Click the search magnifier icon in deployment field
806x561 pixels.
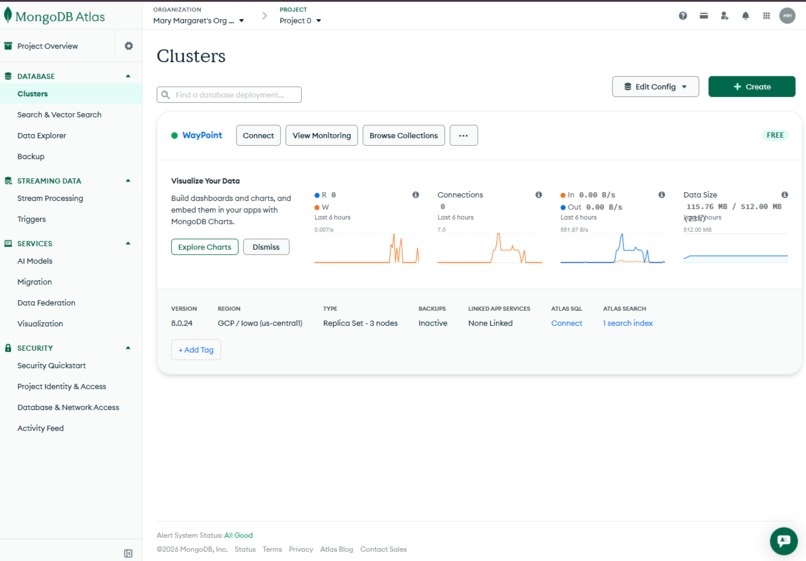tap(166, 95)
